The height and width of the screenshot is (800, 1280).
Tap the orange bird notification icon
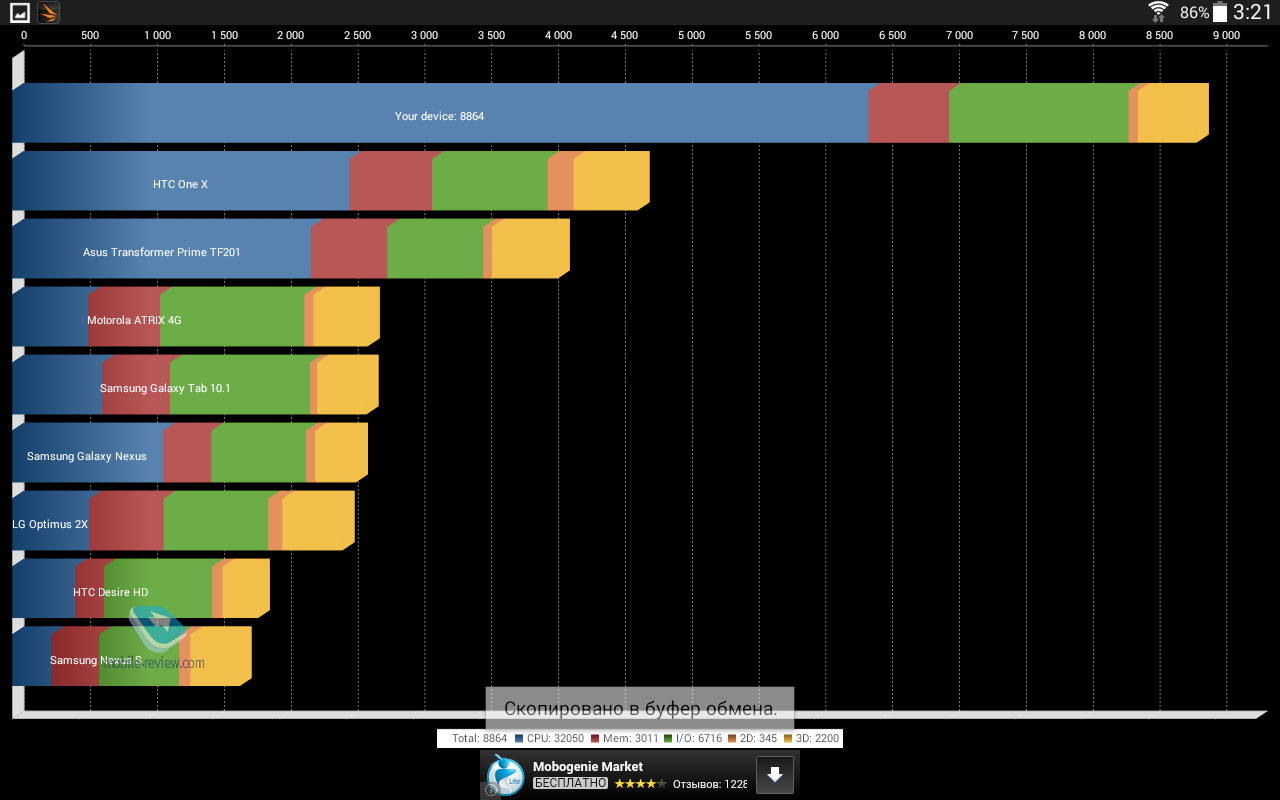pyautogui.click(x=48, y=12)
